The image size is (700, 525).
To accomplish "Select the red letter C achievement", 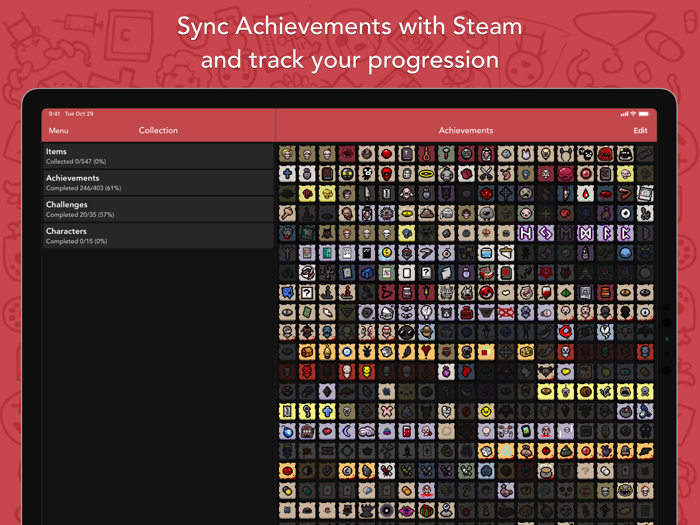I will (566, 332).
